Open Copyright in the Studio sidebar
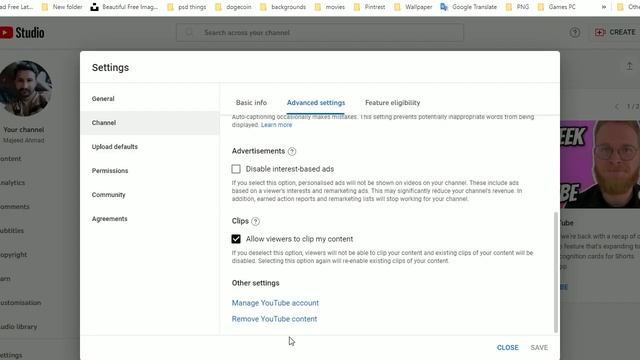This screenshot has width=640, height=360. pyautogui.click(x=13, y=255)
